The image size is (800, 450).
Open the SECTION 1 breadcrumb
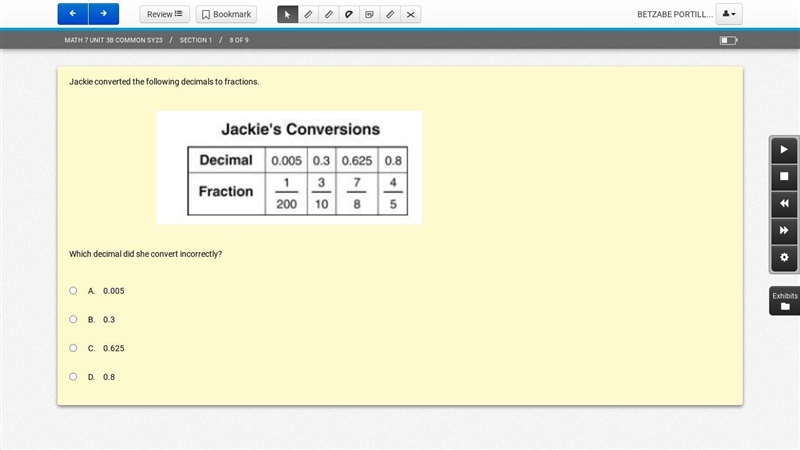[x=195, y=40]
